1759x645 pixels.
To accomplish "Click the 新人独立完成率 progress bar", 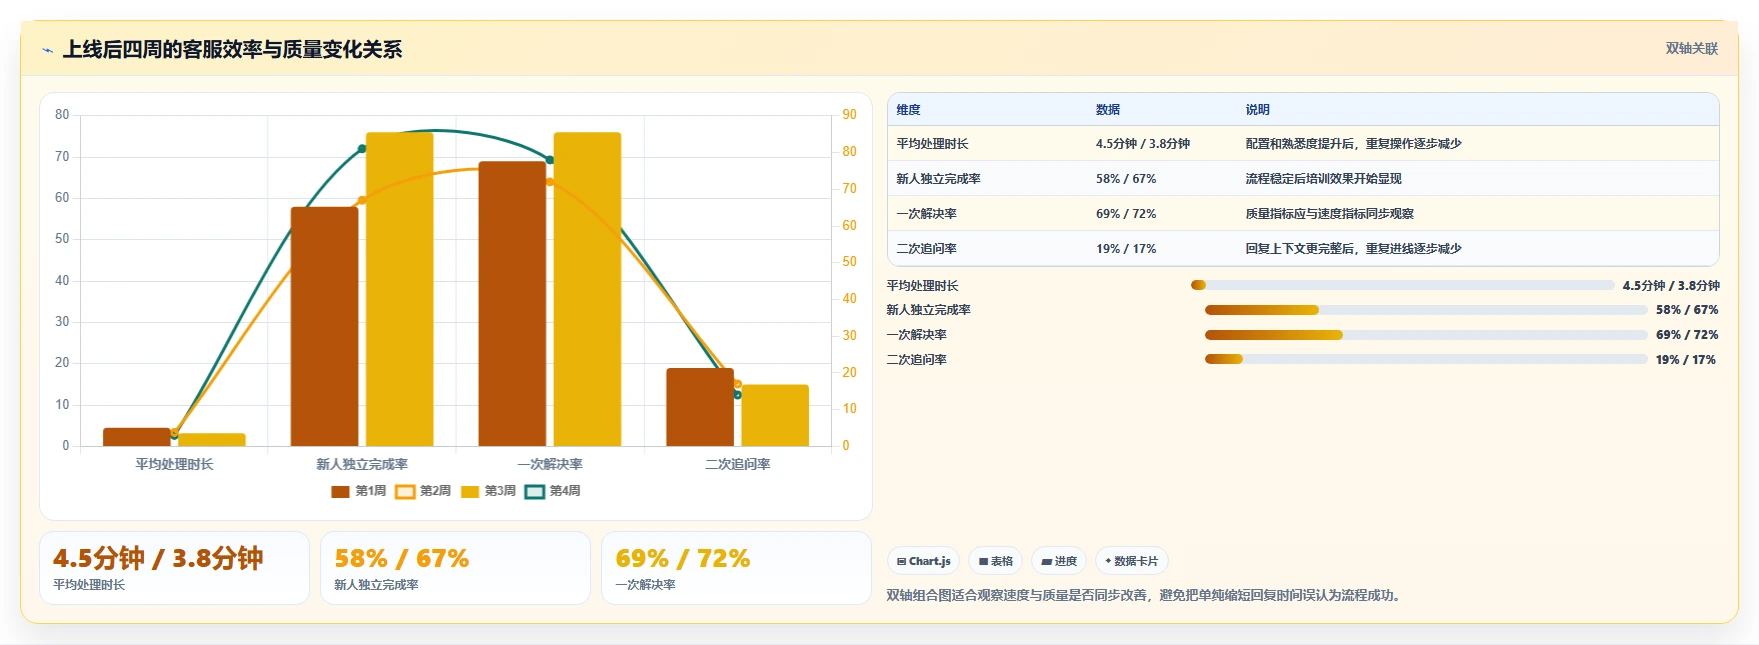I will (1426, 310).
